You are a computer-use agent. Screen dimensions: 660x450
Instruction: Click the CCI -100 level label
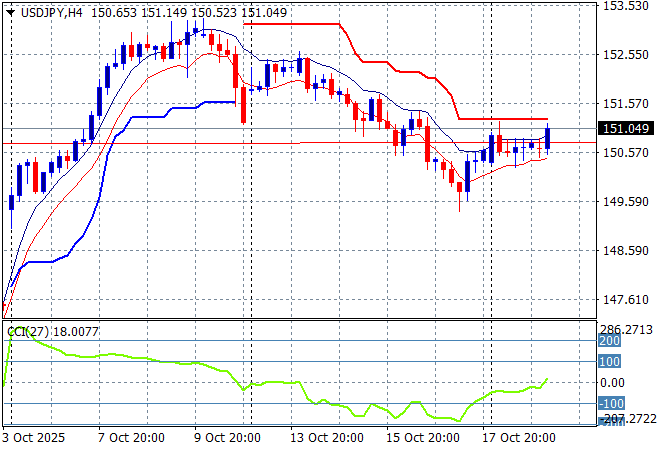(612, 404)
